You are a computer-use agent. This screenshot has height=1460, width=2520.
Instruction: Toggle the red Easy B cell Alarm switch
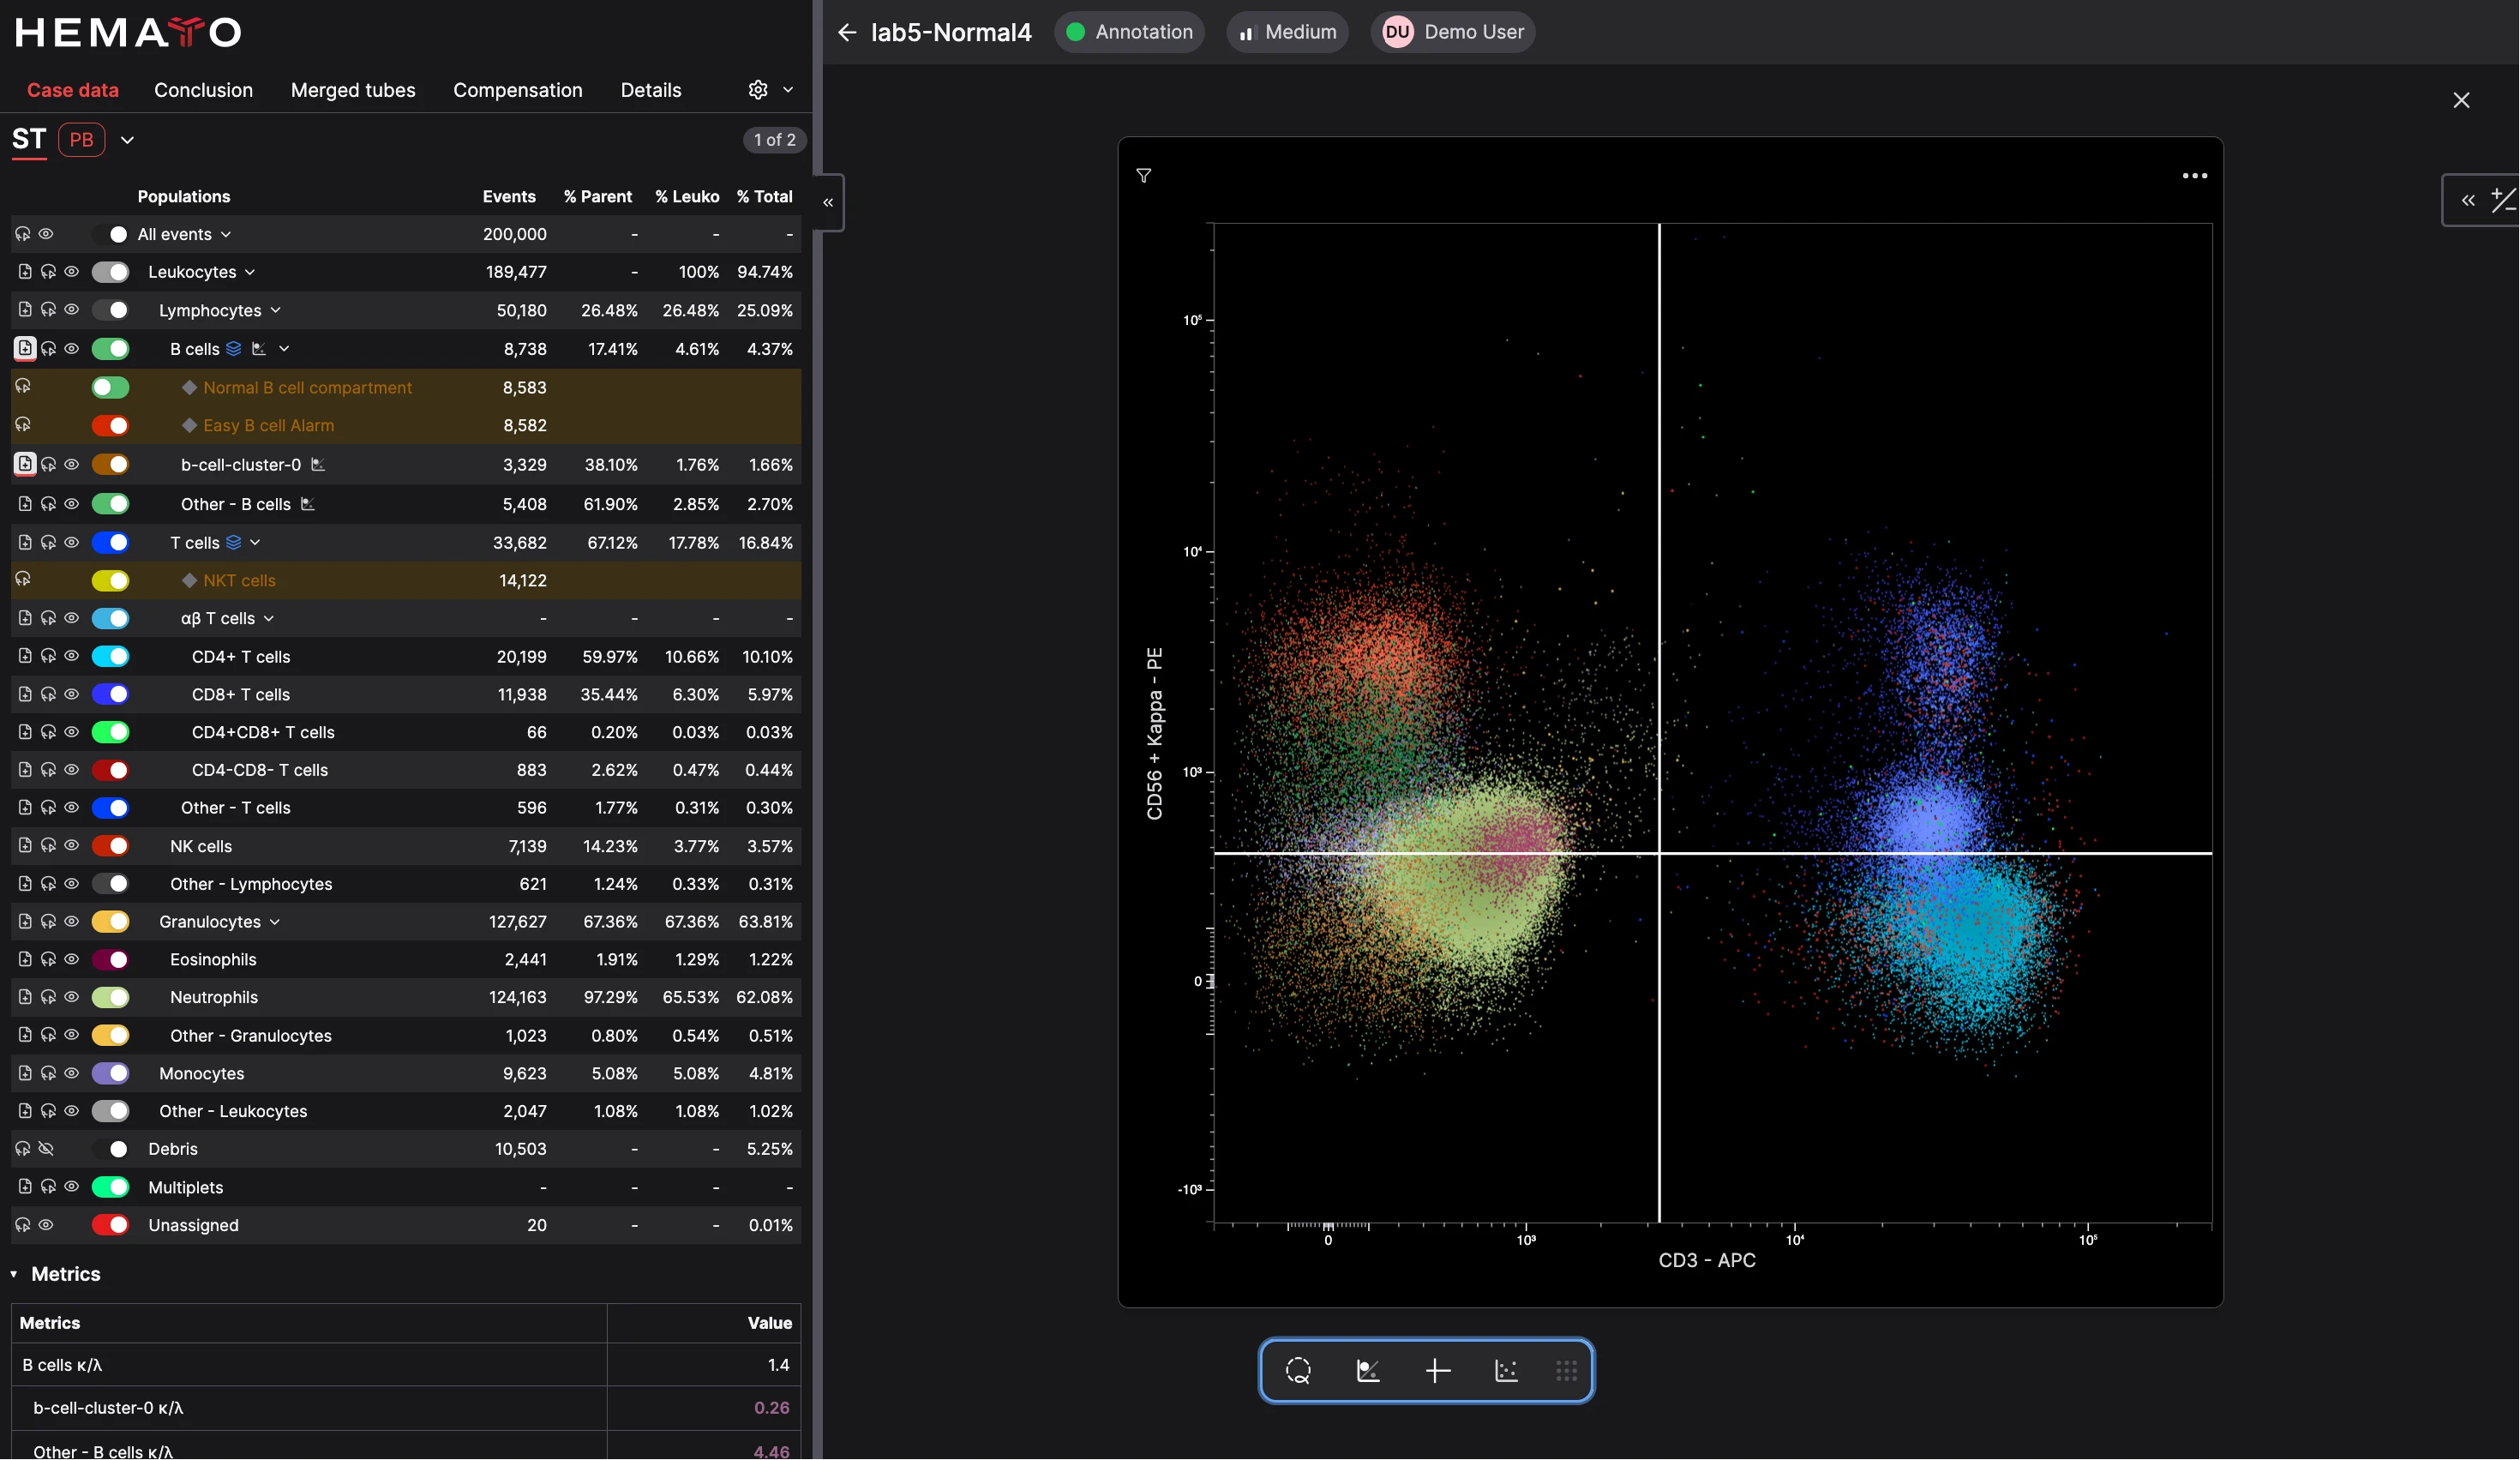pos(110,426)
